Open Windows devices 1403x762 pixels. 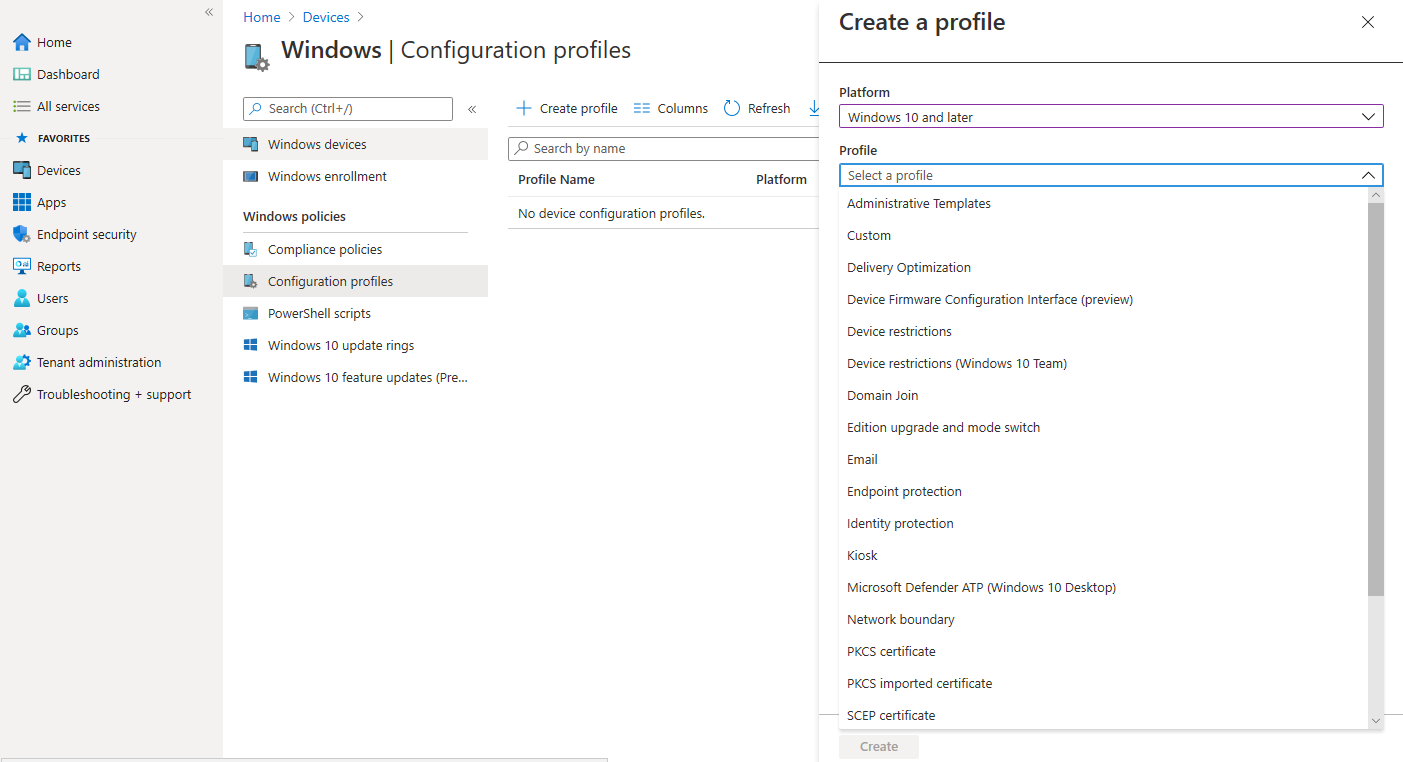tap(316, 143)
